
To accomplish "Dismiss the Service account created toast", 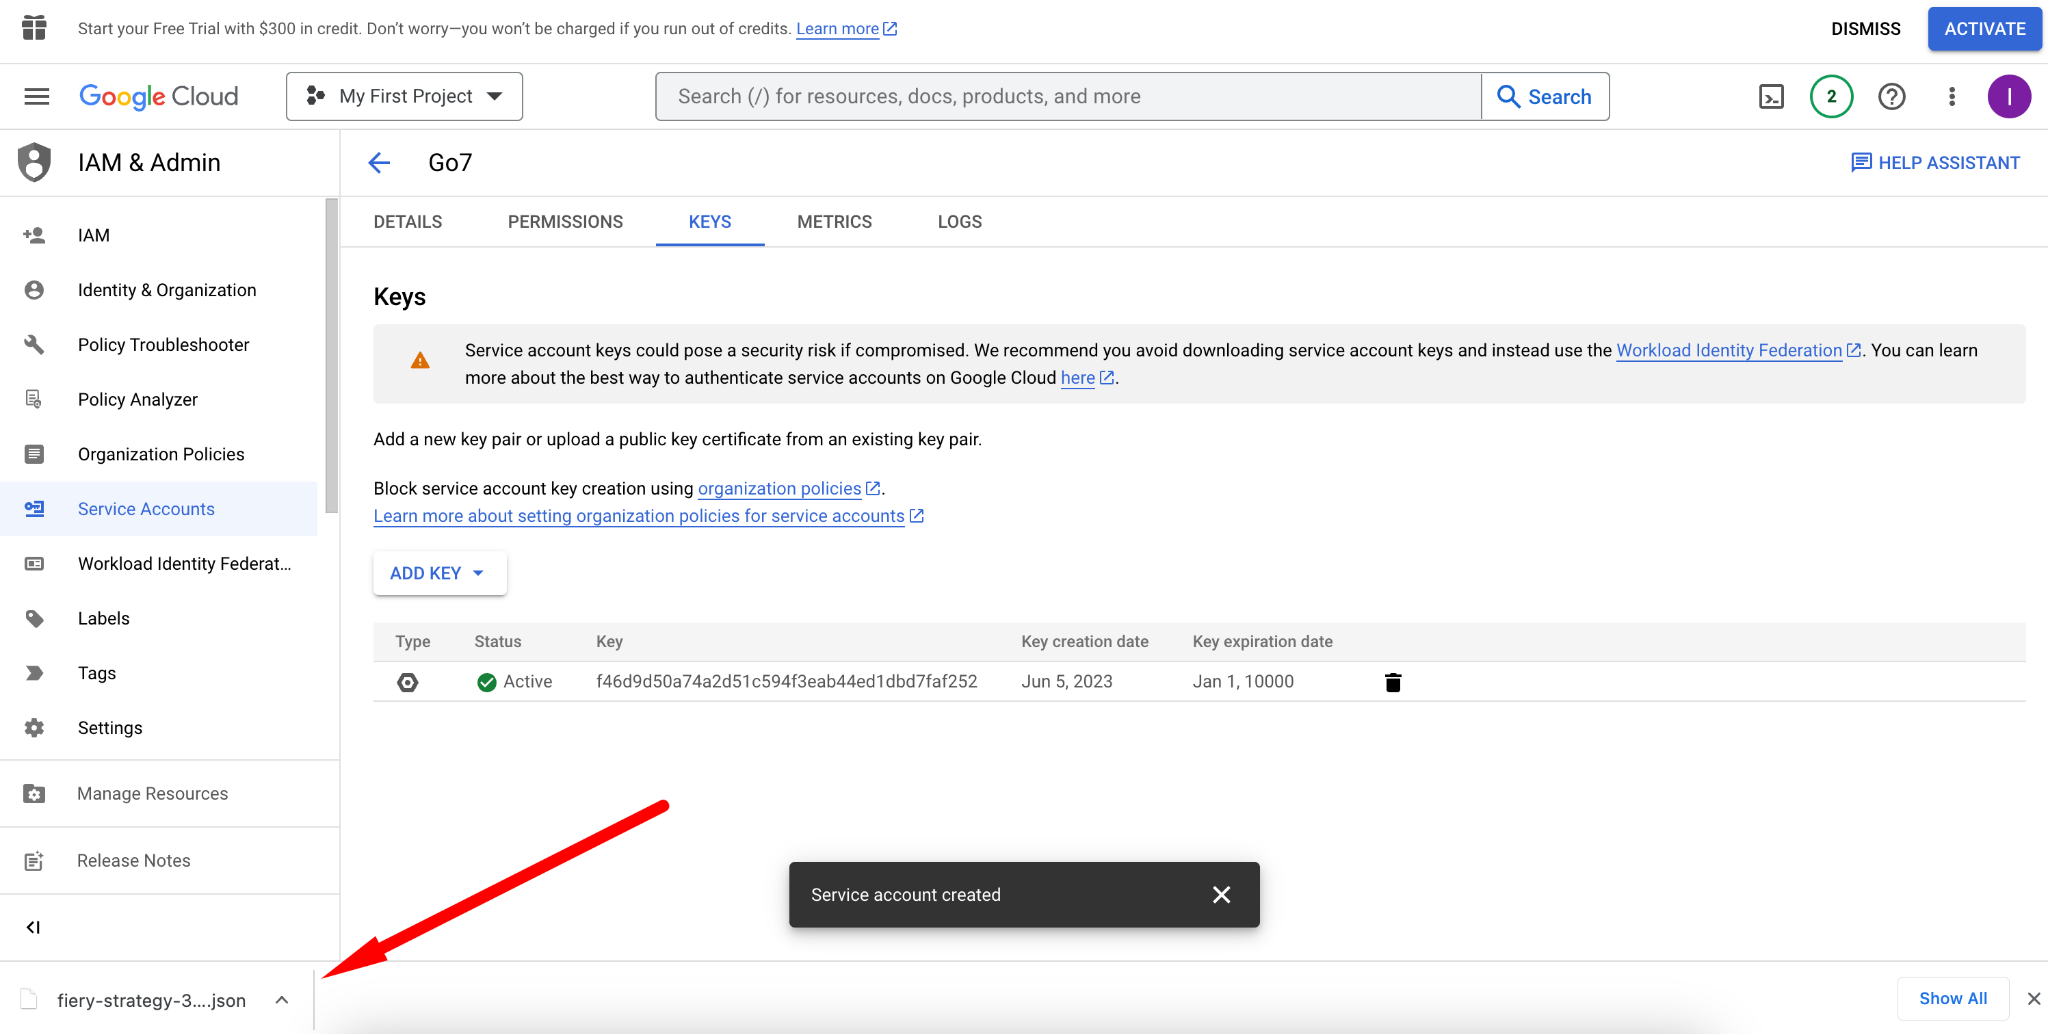I will tap(1221, 895).
